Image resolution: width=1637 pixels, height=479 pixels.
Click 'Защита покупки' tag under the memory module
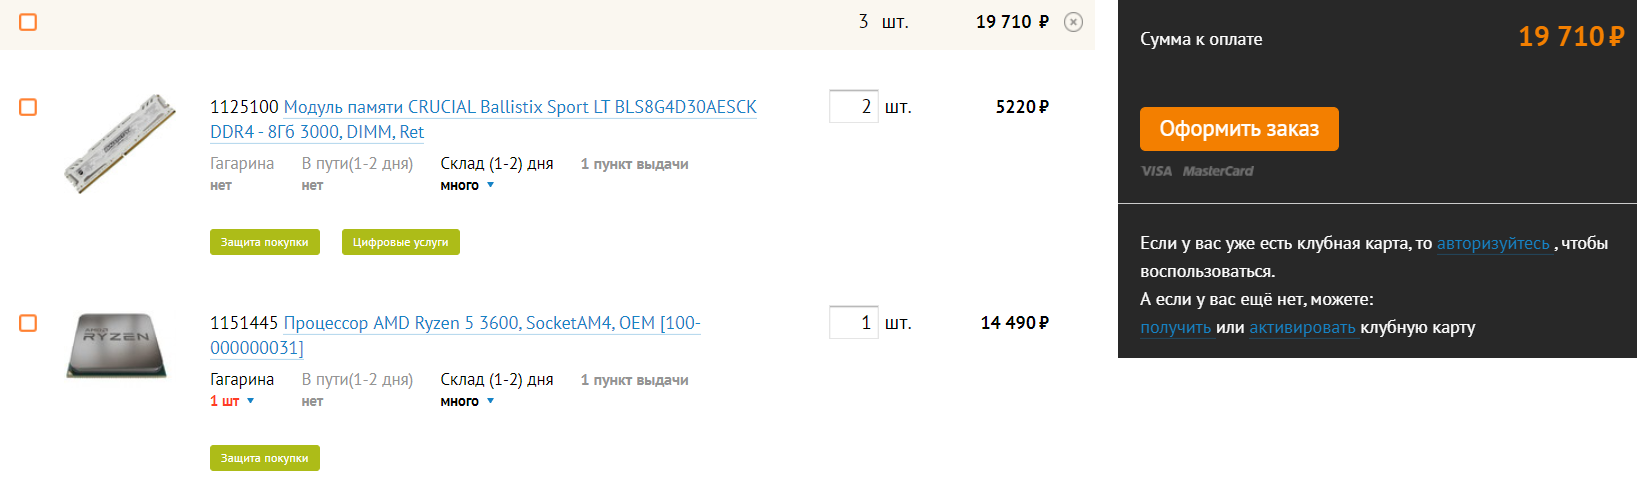click(x=264, y=242)
